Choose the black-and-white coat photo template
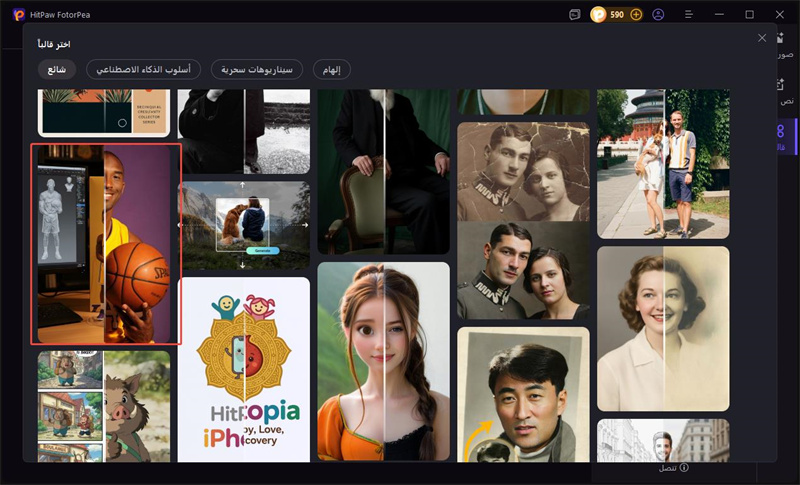 pos(243,132)
